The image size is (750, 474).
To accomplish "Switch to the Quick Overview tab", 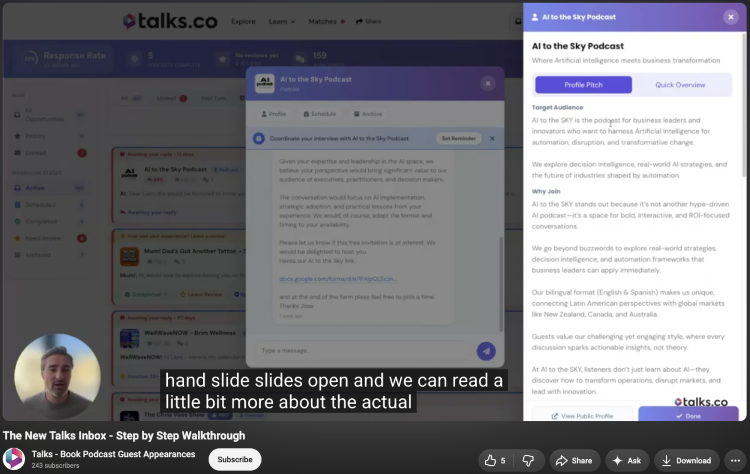I will (680, 85).
